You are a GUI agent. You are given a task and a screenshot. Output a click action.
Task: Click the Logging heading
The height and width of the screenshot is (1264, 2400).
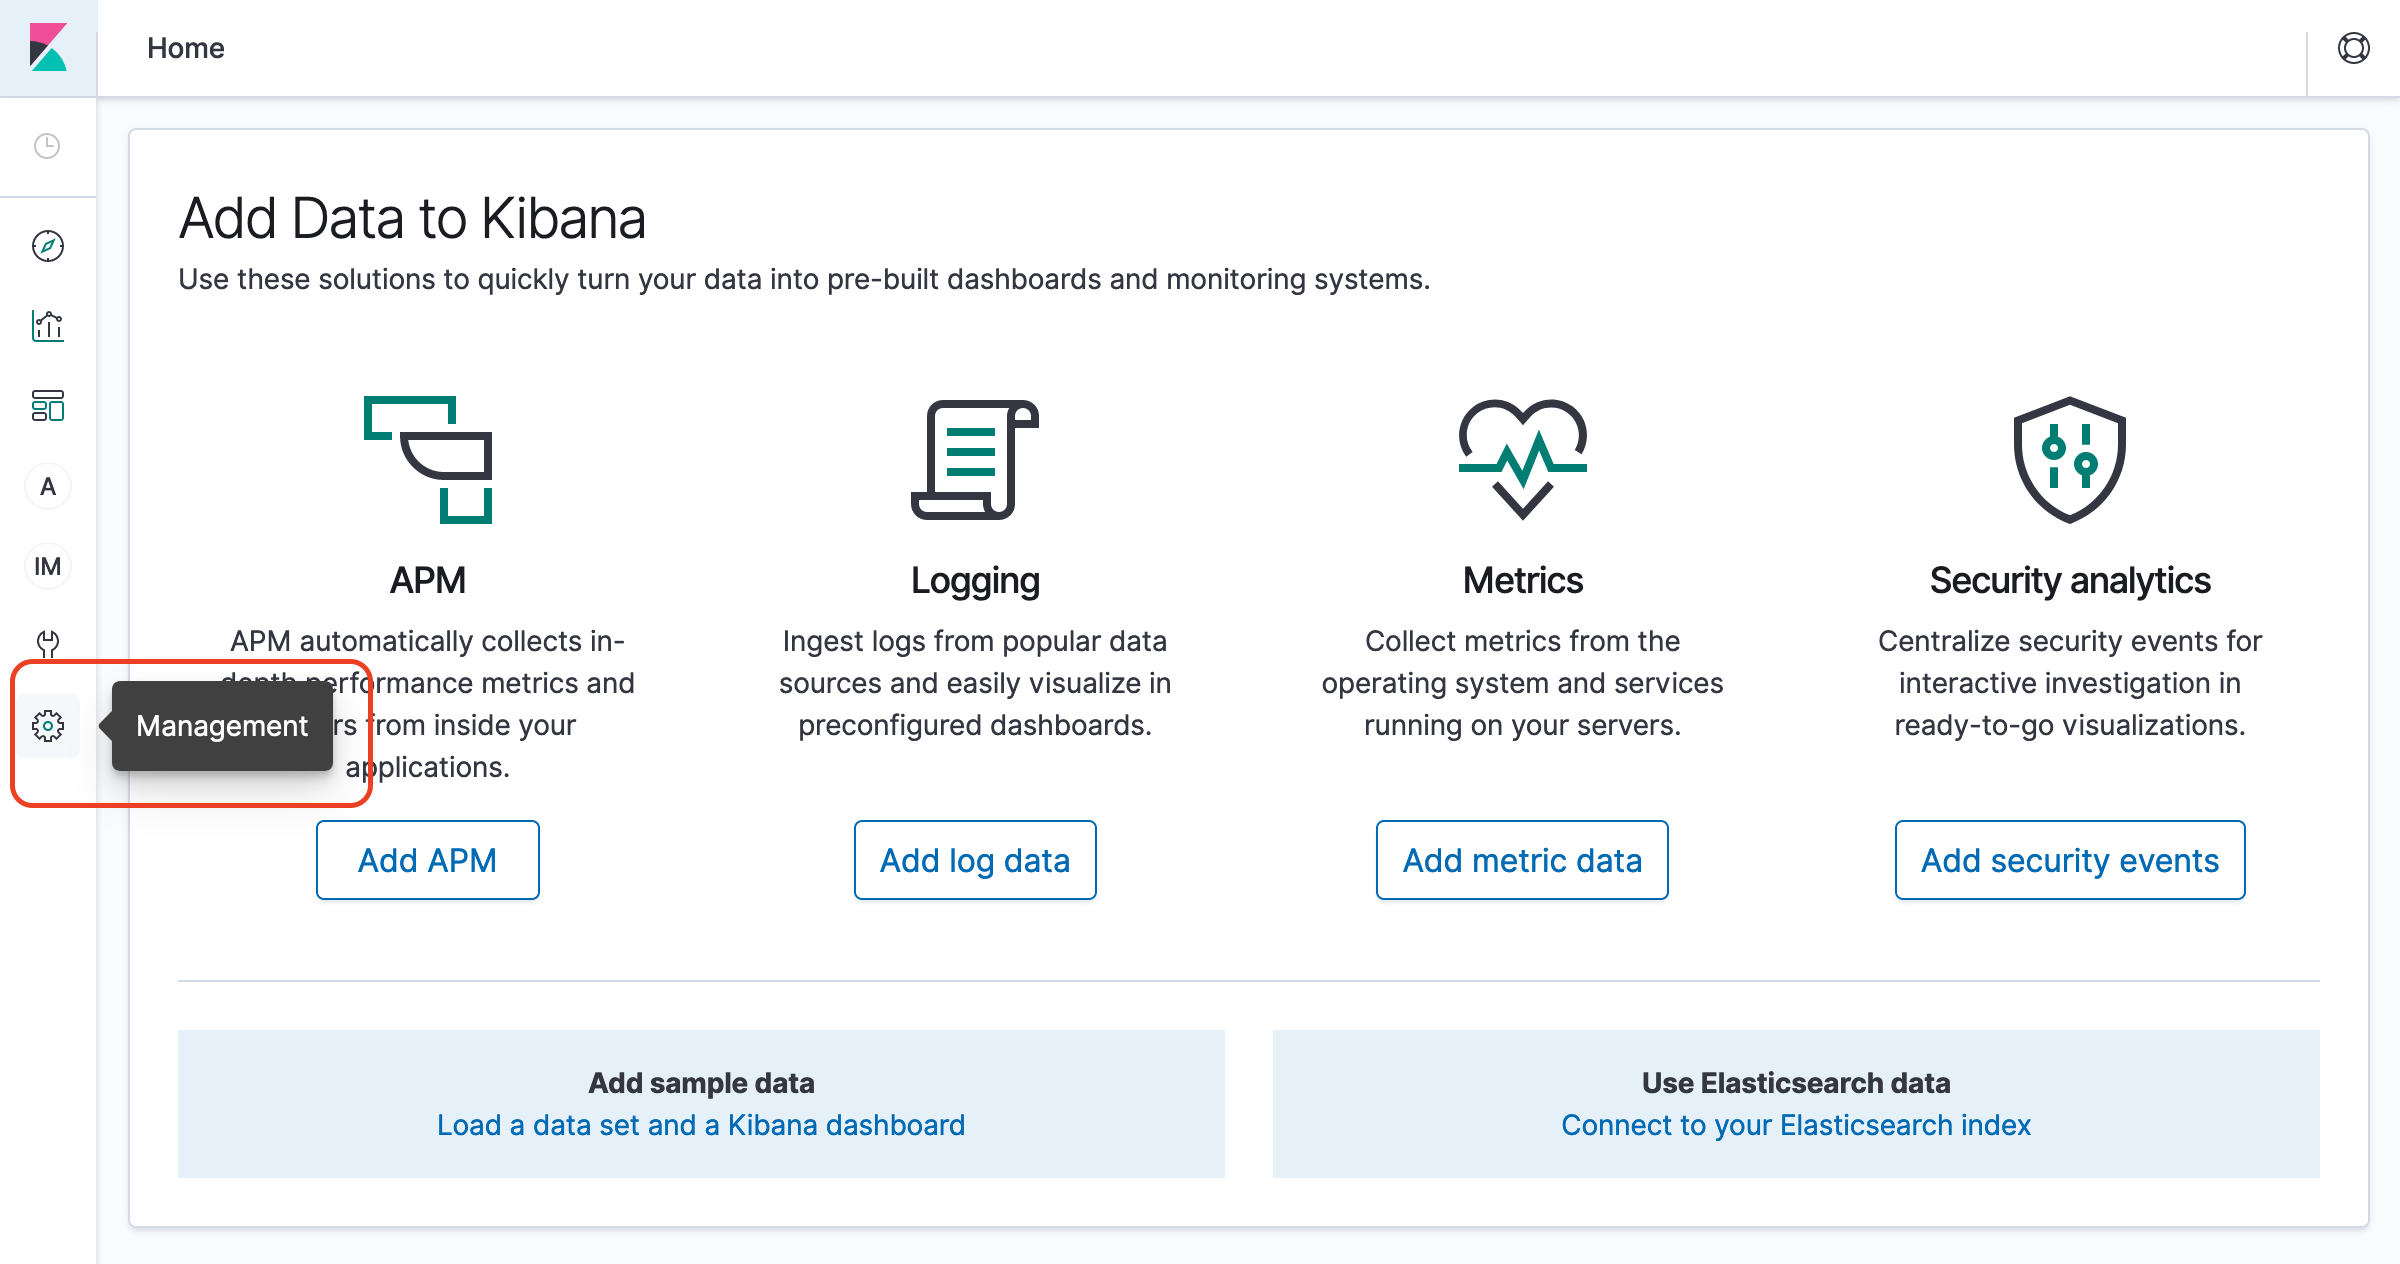[x=975, y=580]
